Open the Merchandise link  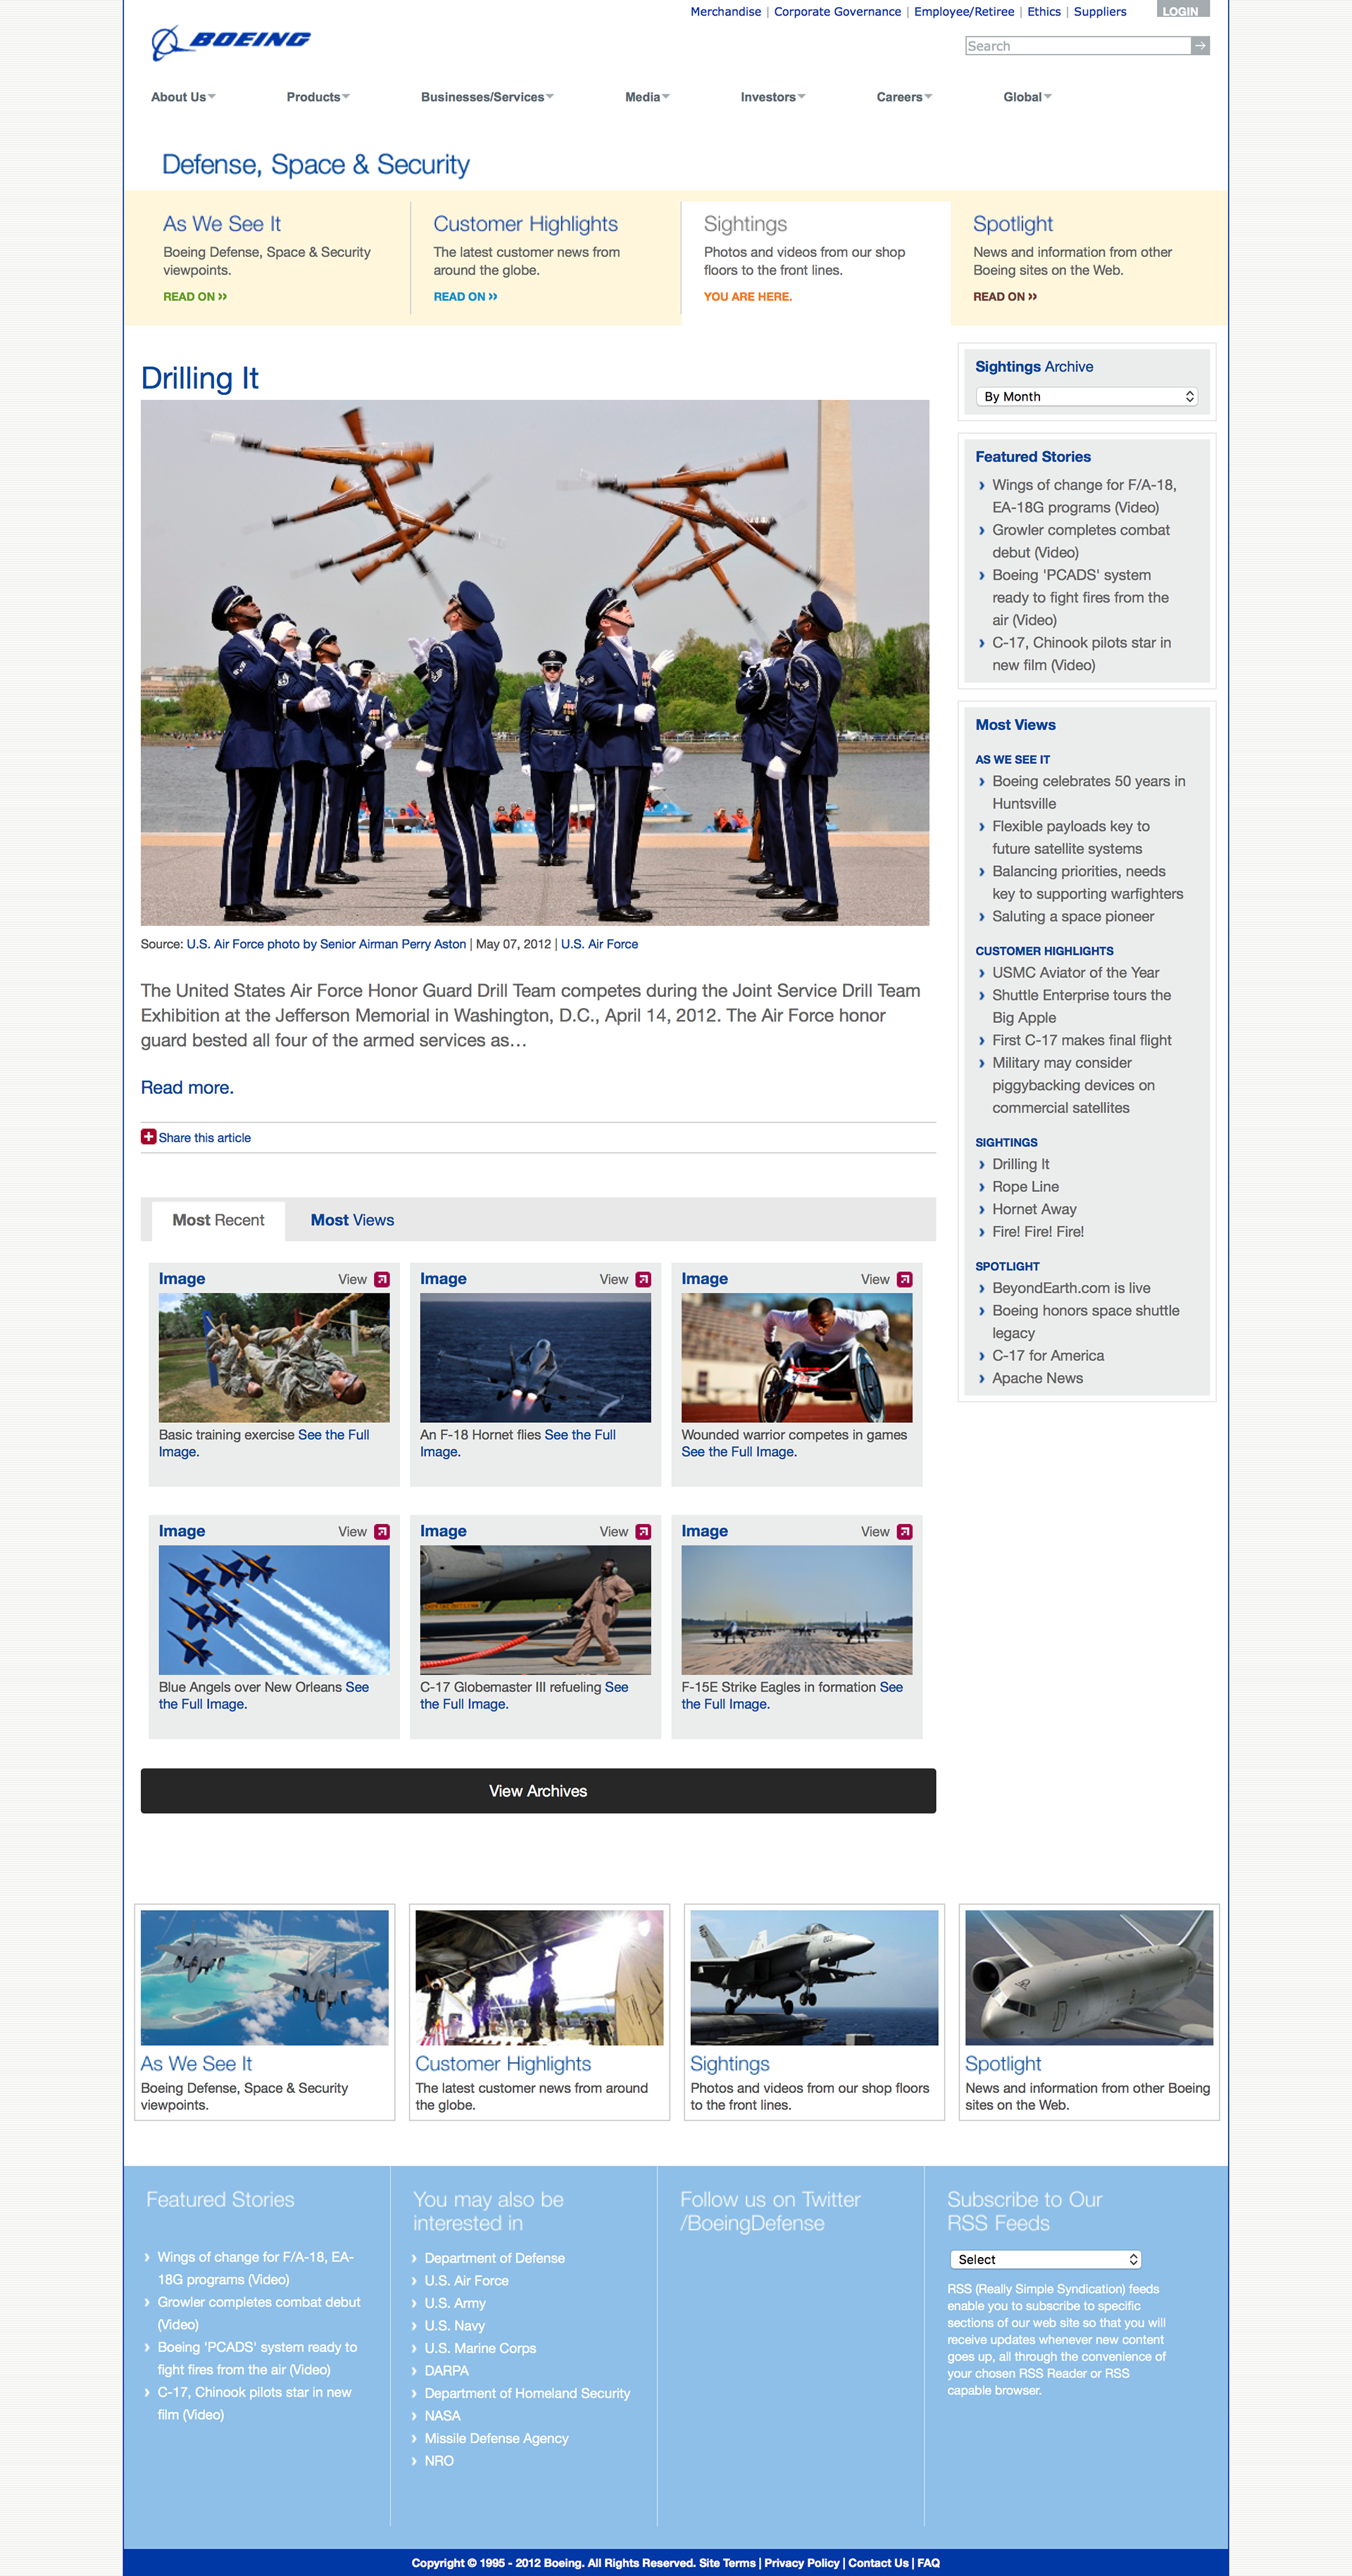pos(726,12)
